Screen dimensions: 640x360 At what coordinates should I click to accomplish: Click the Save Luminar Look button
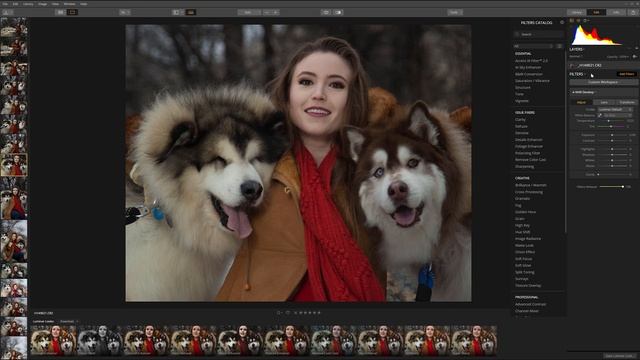point(619,356)
